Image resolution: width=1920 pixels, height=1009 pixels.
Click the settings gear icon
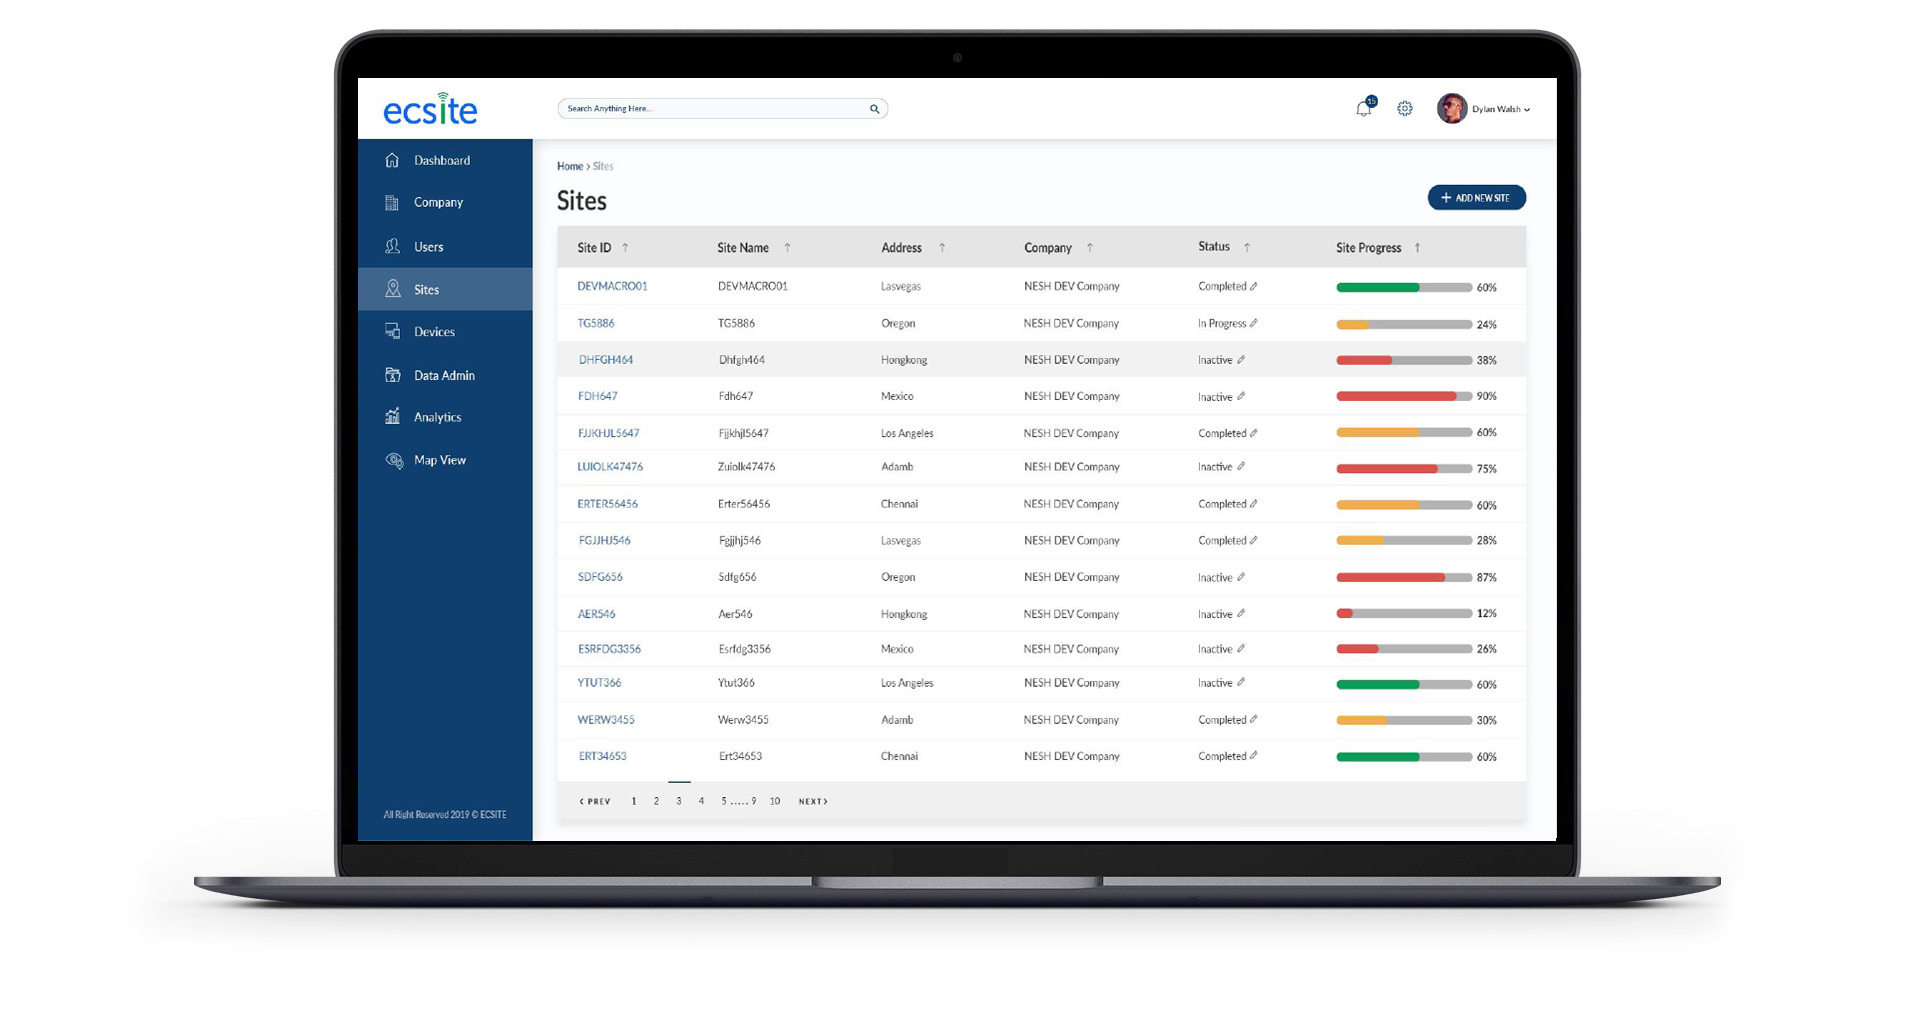pos(1405,109)
